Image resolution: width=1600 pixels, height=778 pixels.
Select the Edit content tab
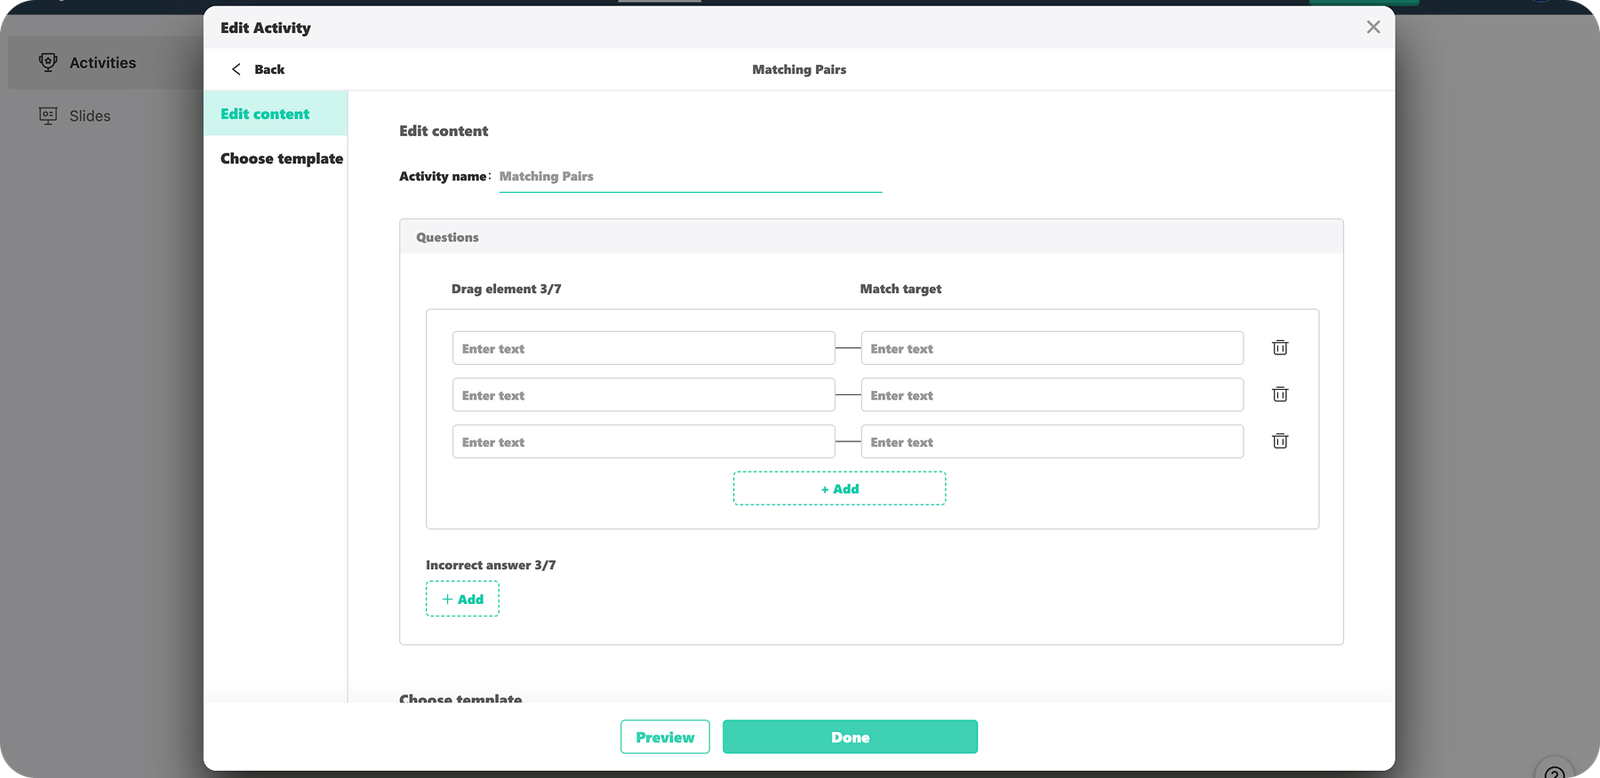(x=266, y=114)
